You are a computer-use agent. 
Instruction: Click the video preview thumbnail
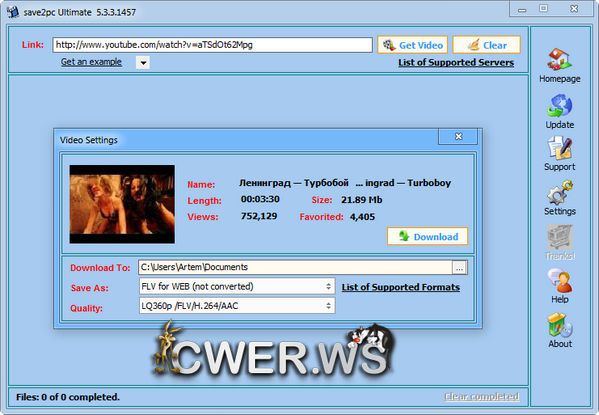point(122,204)
